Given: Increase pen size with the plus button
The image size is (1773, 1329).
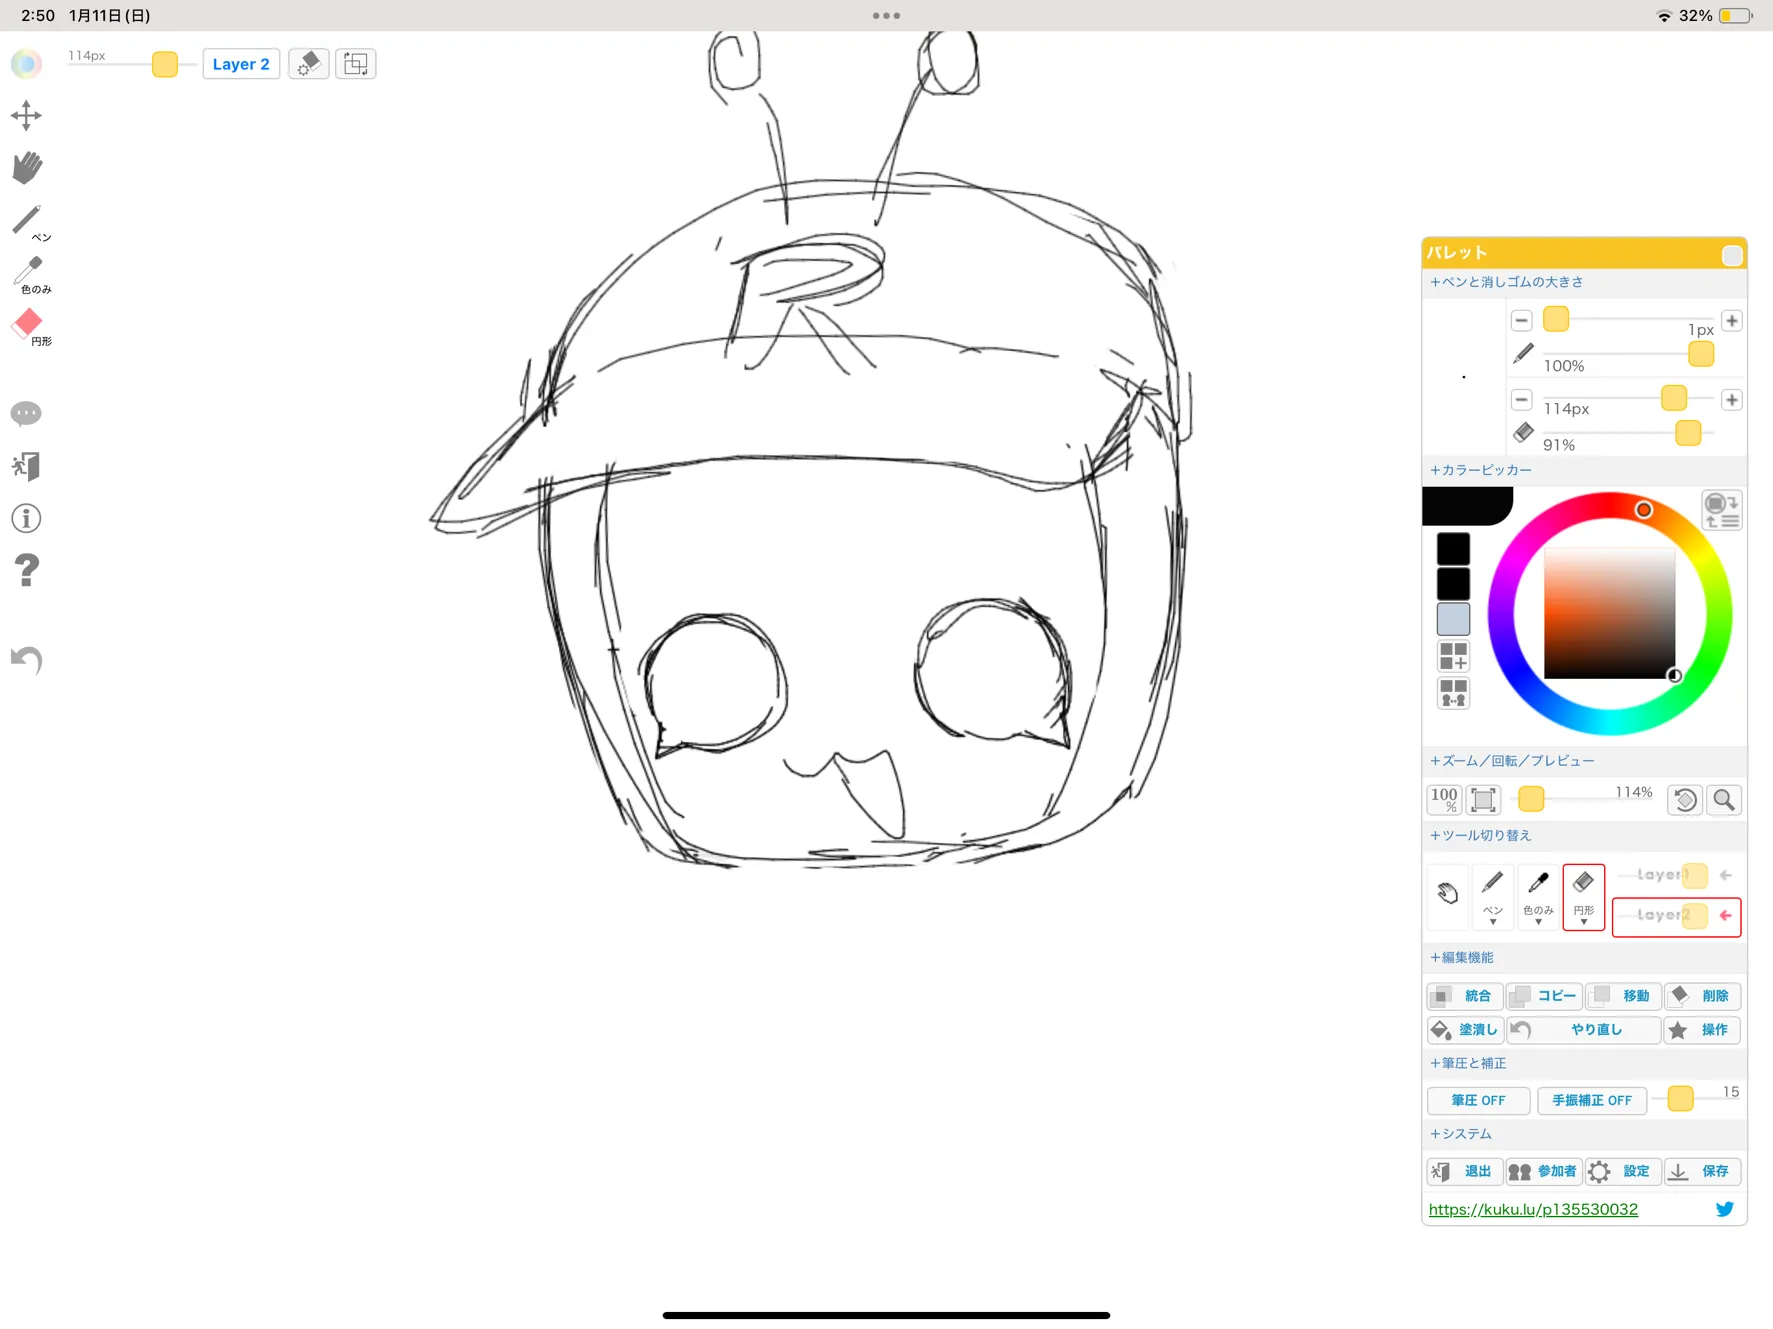Looking at the screenshot, I should pyautogui.click(x=1732, y=321).
